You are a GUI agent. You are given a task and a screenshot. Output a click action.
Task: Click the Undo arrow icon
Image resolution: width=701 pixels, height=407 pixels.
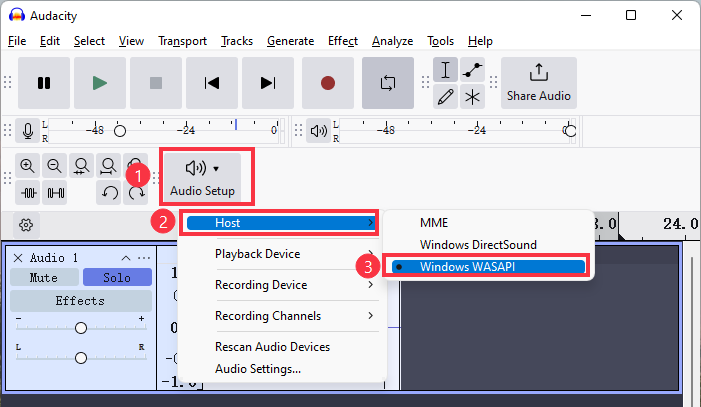click(109, 193)
